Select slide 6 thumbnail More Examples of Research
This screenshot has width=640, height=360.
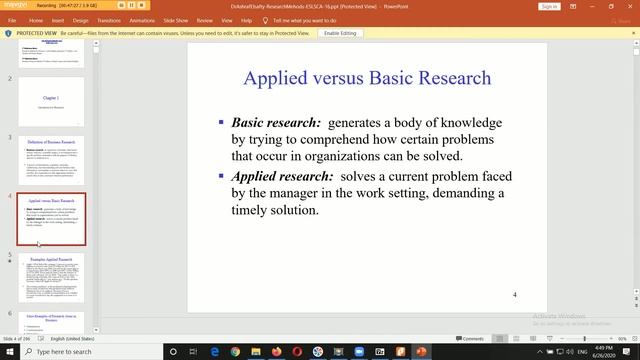pyautogui.click(x=51, y=323)
